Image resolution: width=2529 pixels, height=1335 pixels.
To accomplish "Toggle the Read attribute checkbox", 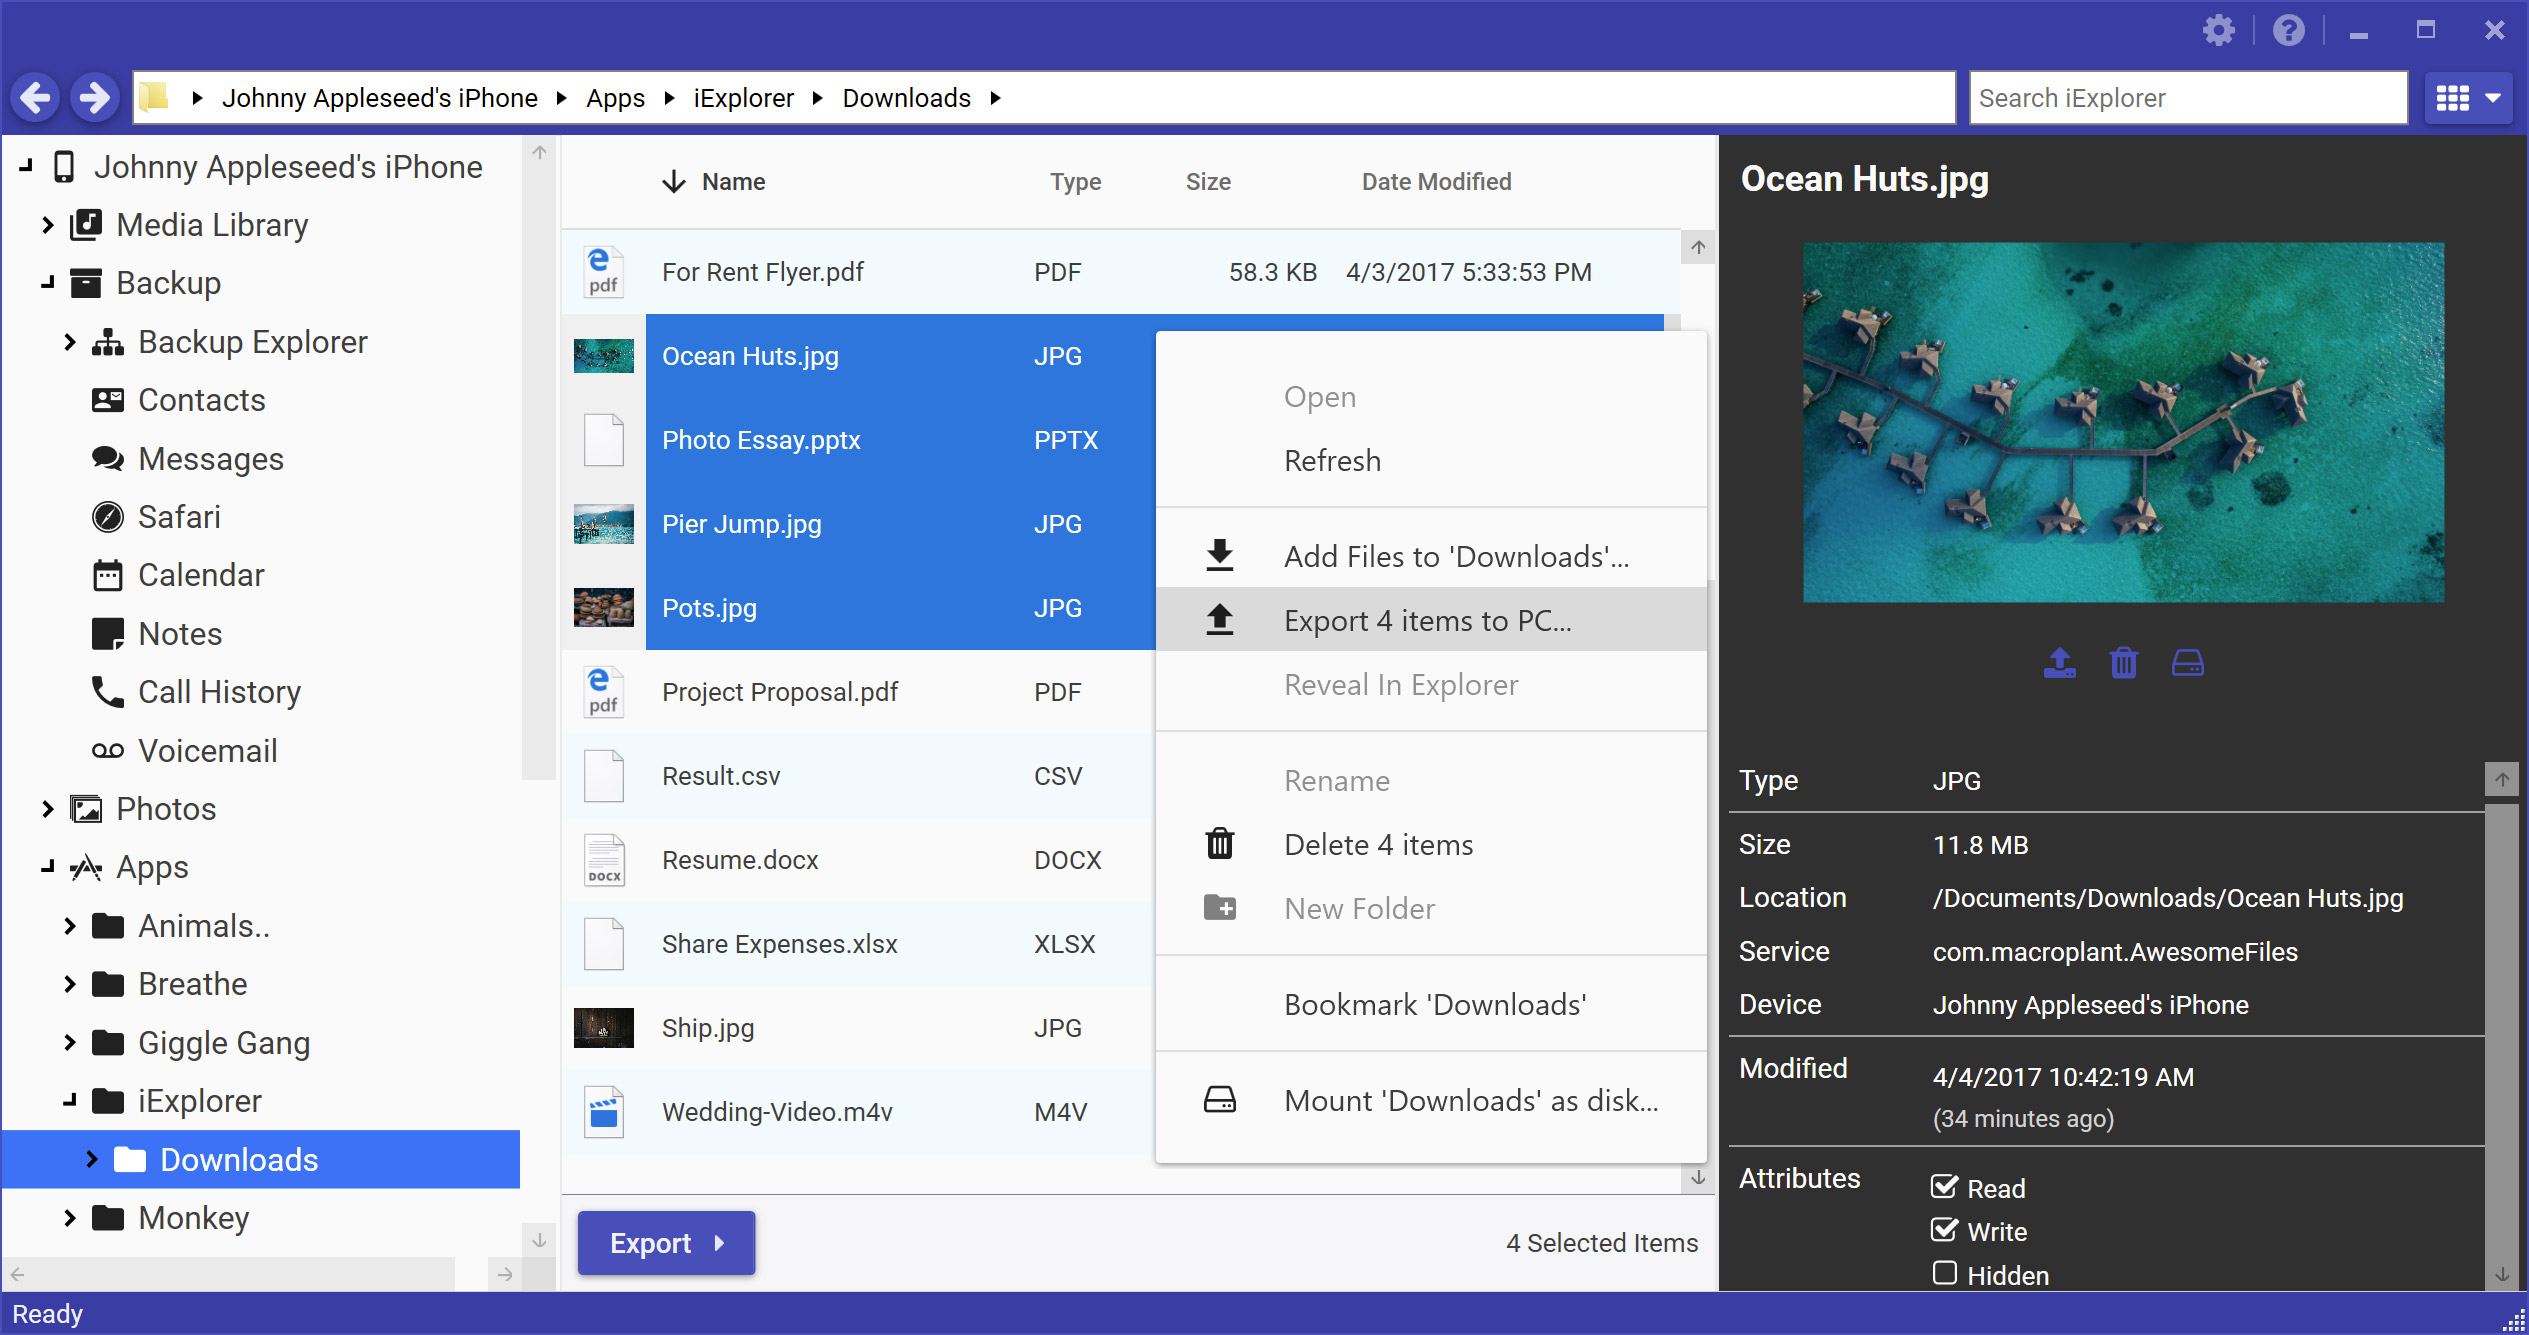I will tap(1944, 1187).
